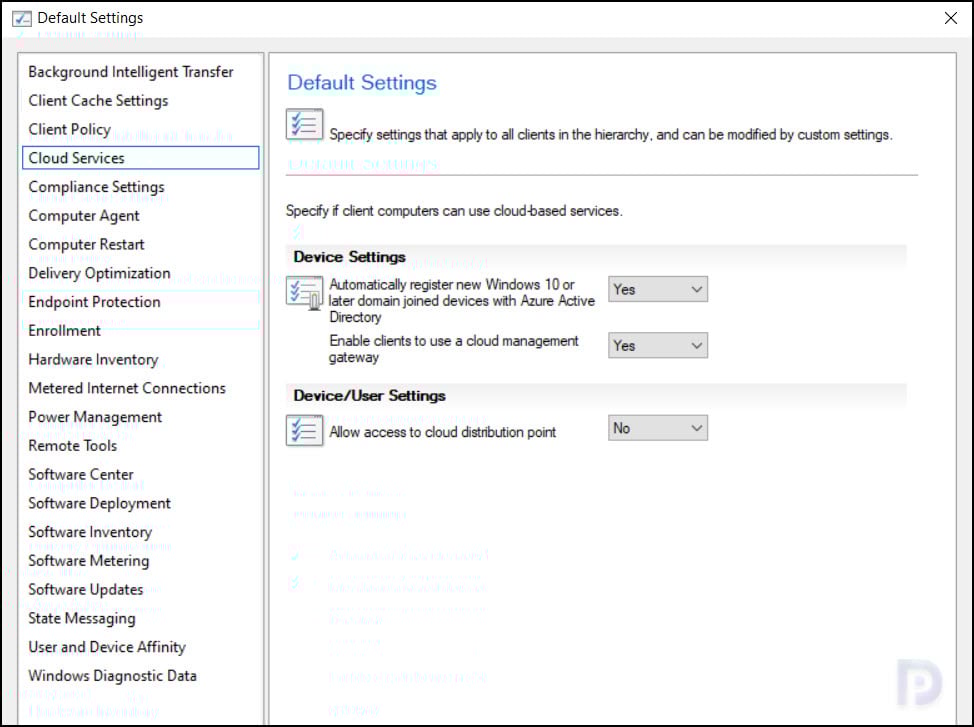Screen dimensions: 974x727
Task: Click 'Allow access to cloud distribution point' label
Action: tap(442, 432)
